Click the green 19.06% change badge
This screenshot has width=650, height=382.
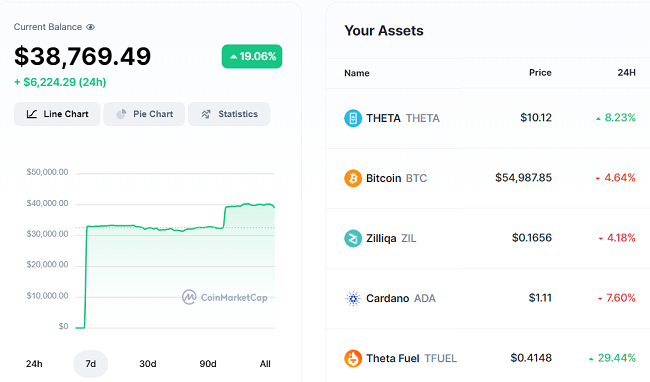coord(252,56)
